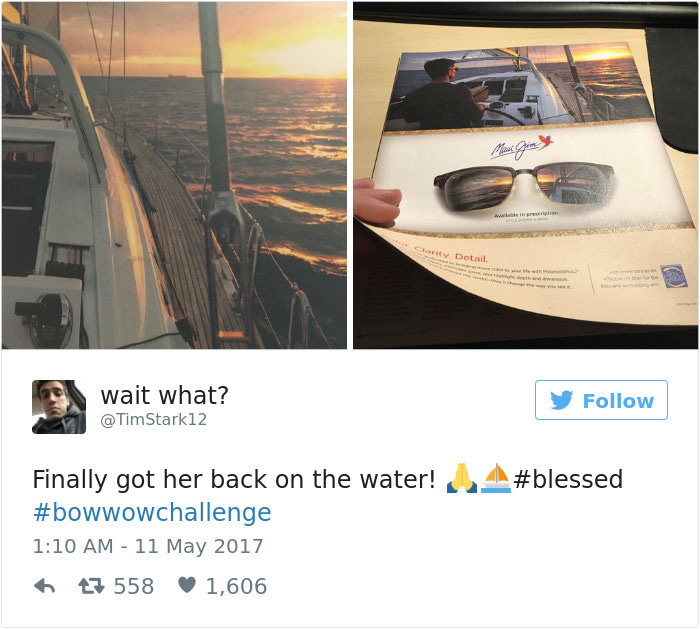Open the #bowwowchallenge hashtag

[152, 512]
